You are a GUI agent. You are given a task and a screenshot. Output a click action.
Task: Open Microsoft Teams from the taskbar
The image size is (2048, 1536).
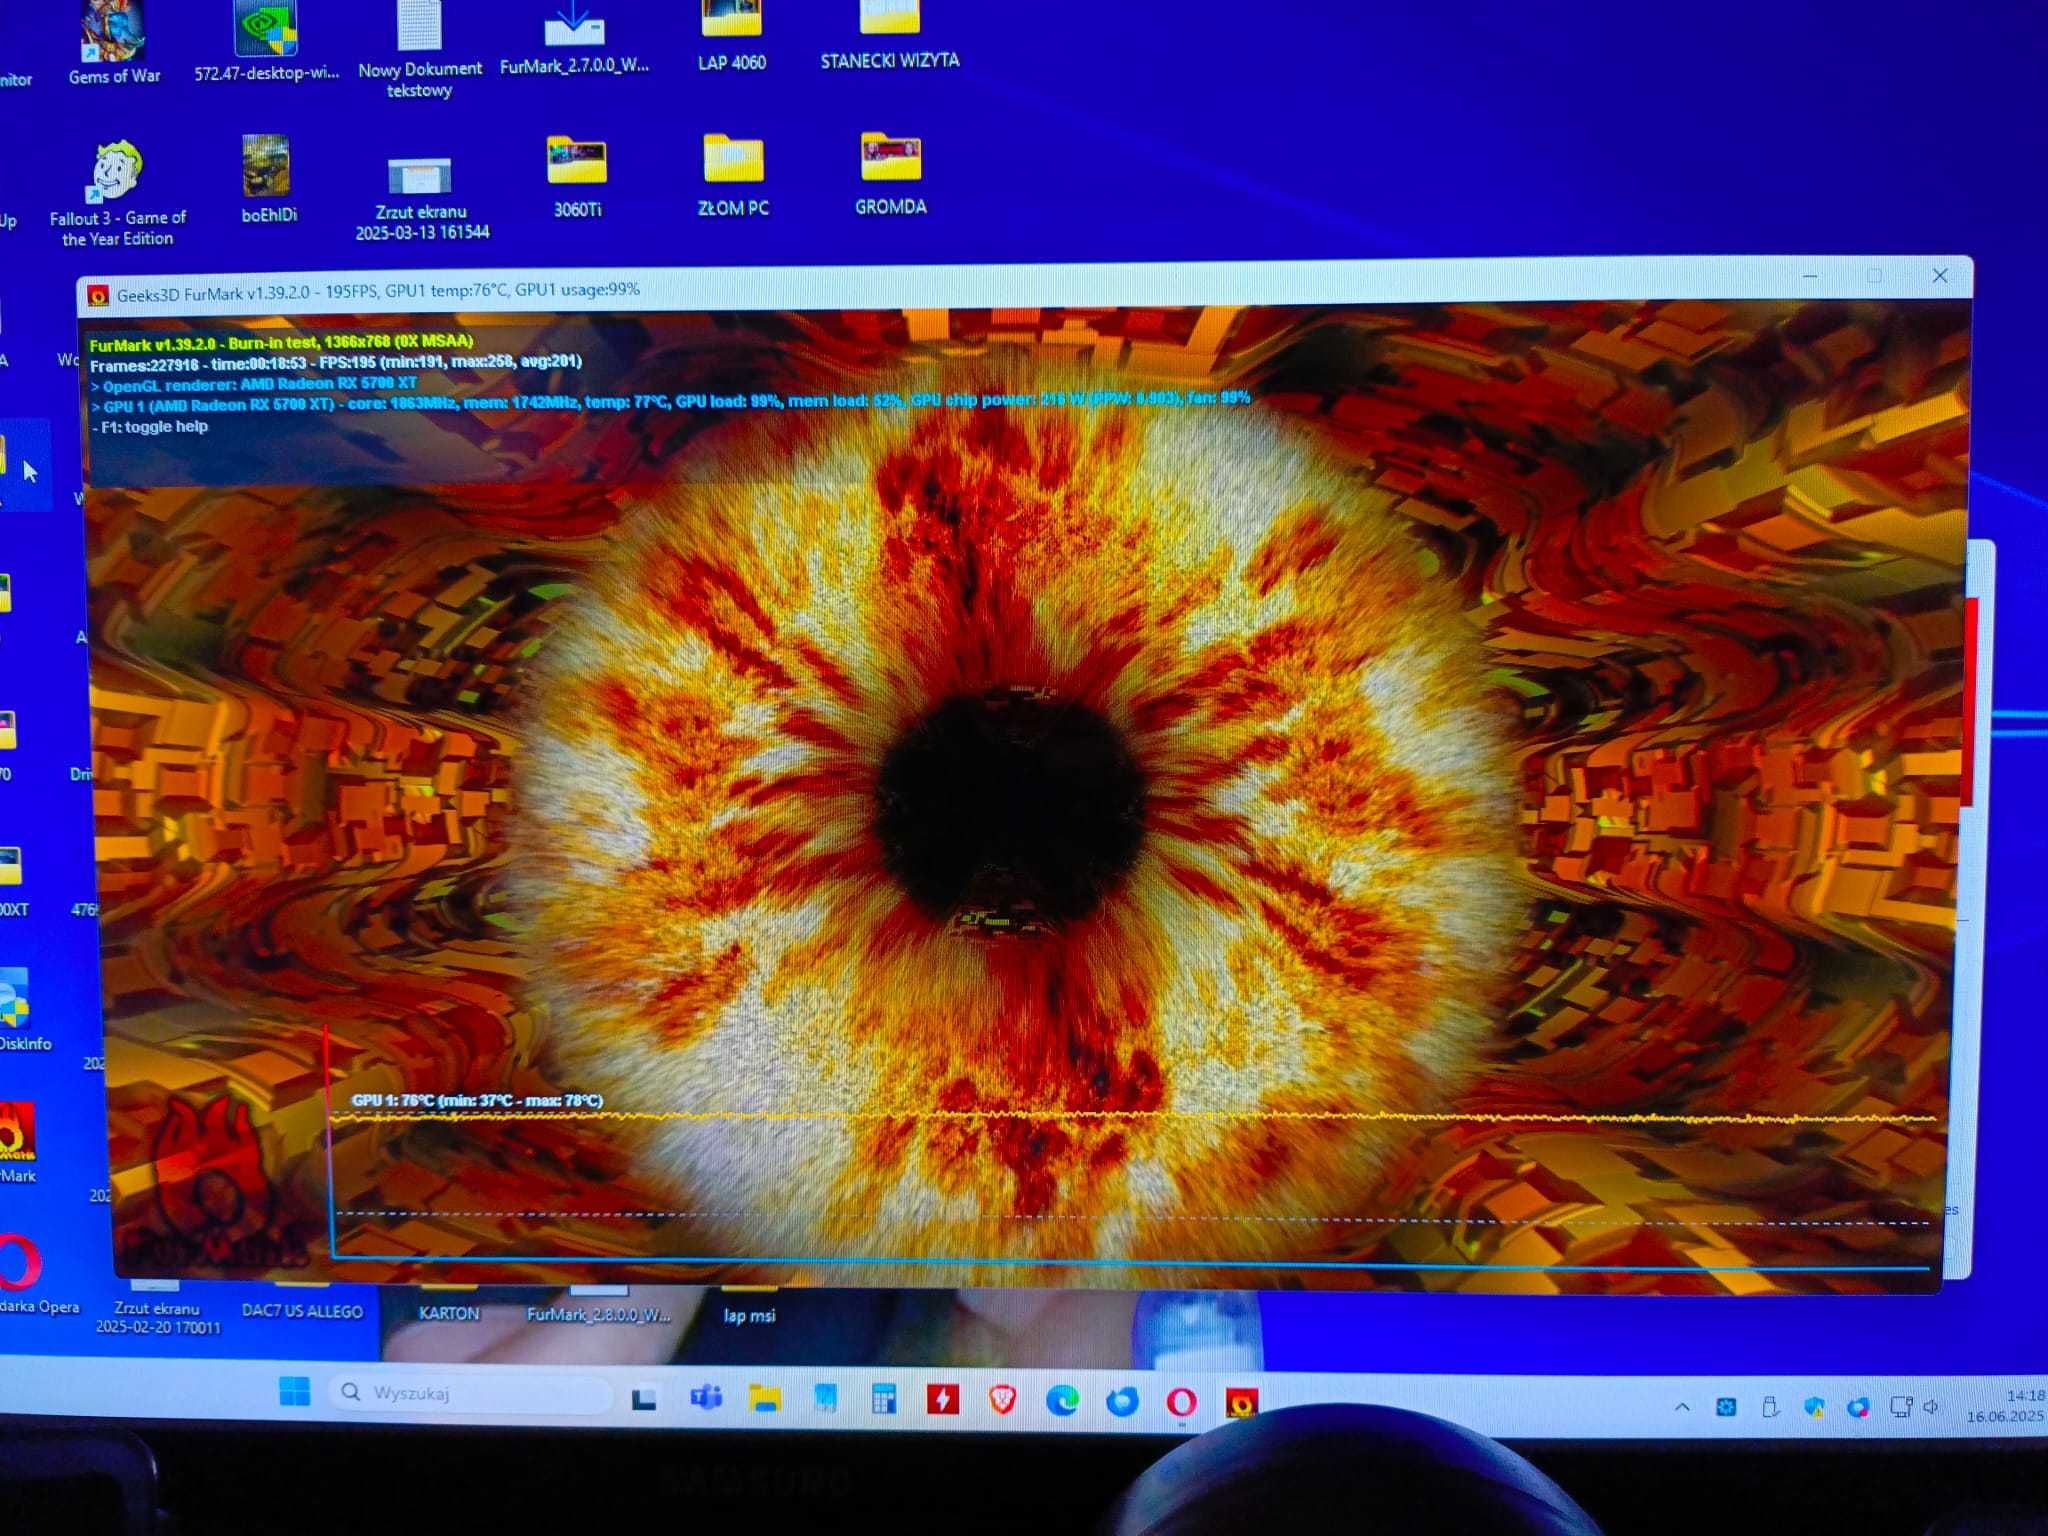[706, 1398]
